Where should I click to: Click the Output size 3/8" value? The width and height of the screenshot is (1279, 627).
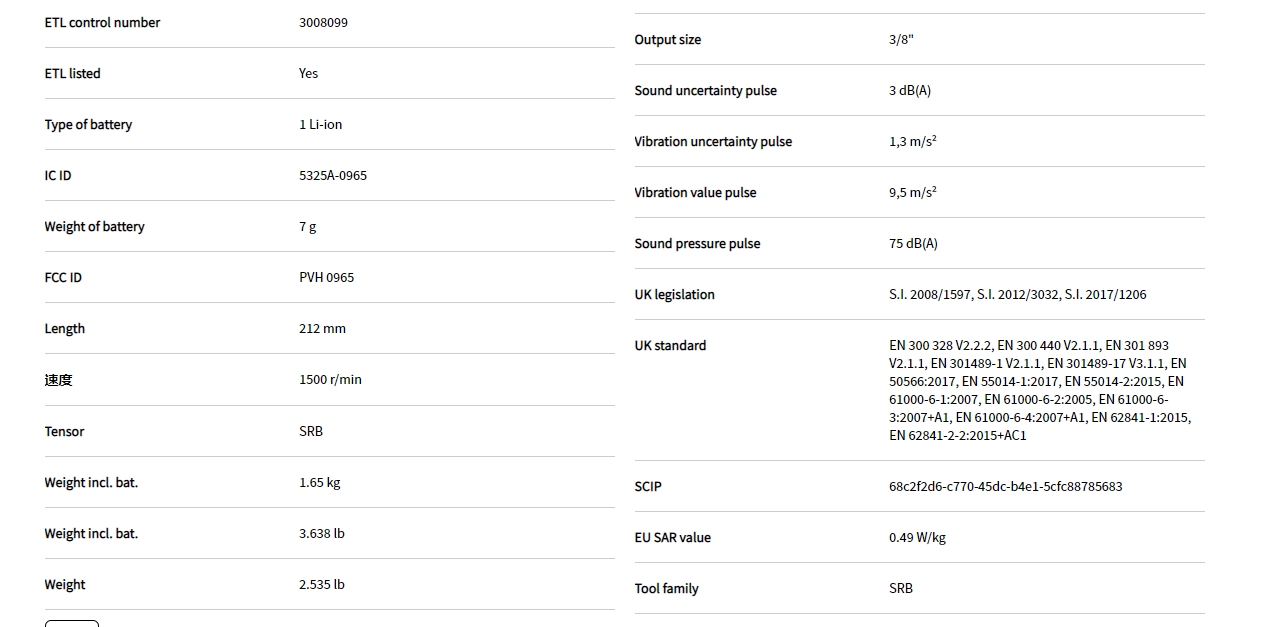point(901,39)
